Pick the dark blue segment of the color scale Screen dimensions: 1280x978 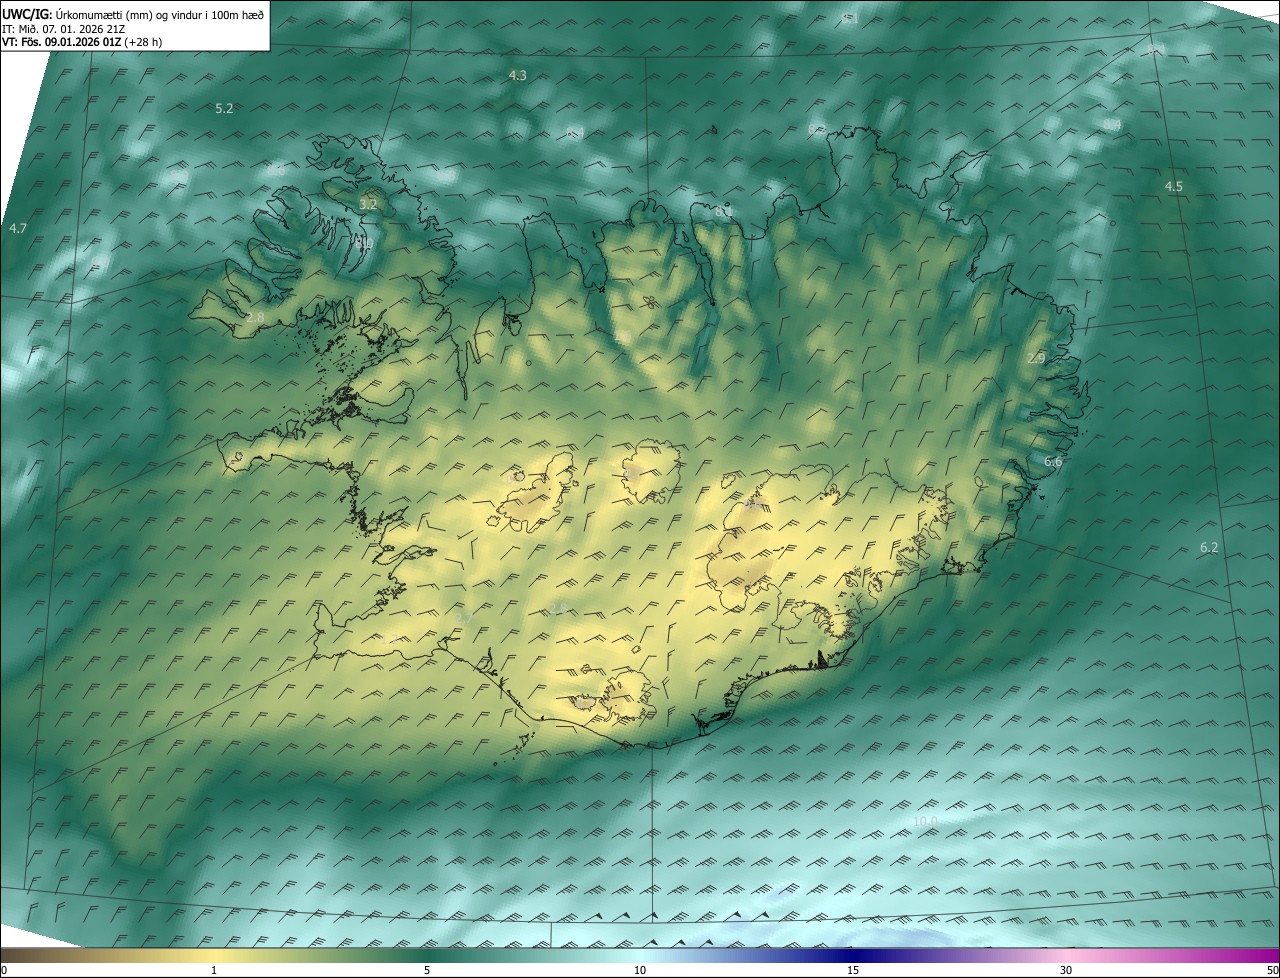[x=853, y=955]
